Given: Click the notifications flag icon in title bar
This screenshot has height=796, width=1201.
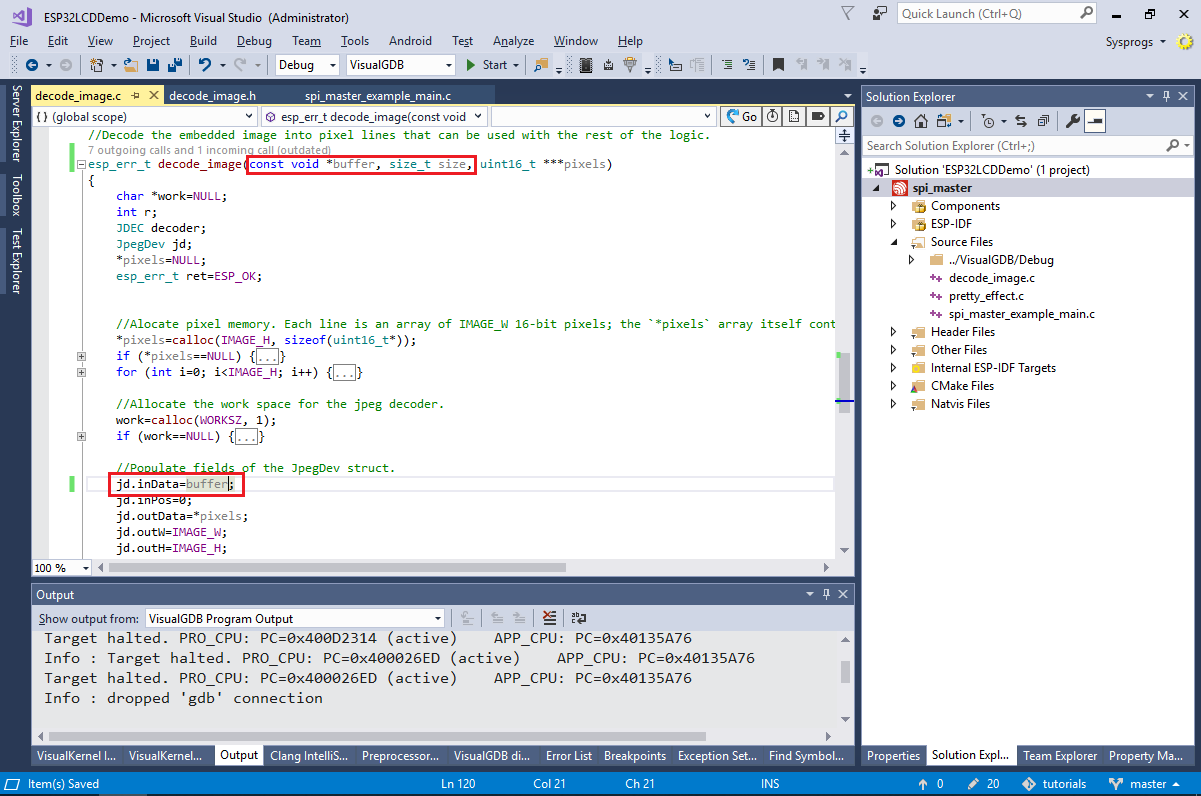Looking at the screenshot, I should (848, 14).
